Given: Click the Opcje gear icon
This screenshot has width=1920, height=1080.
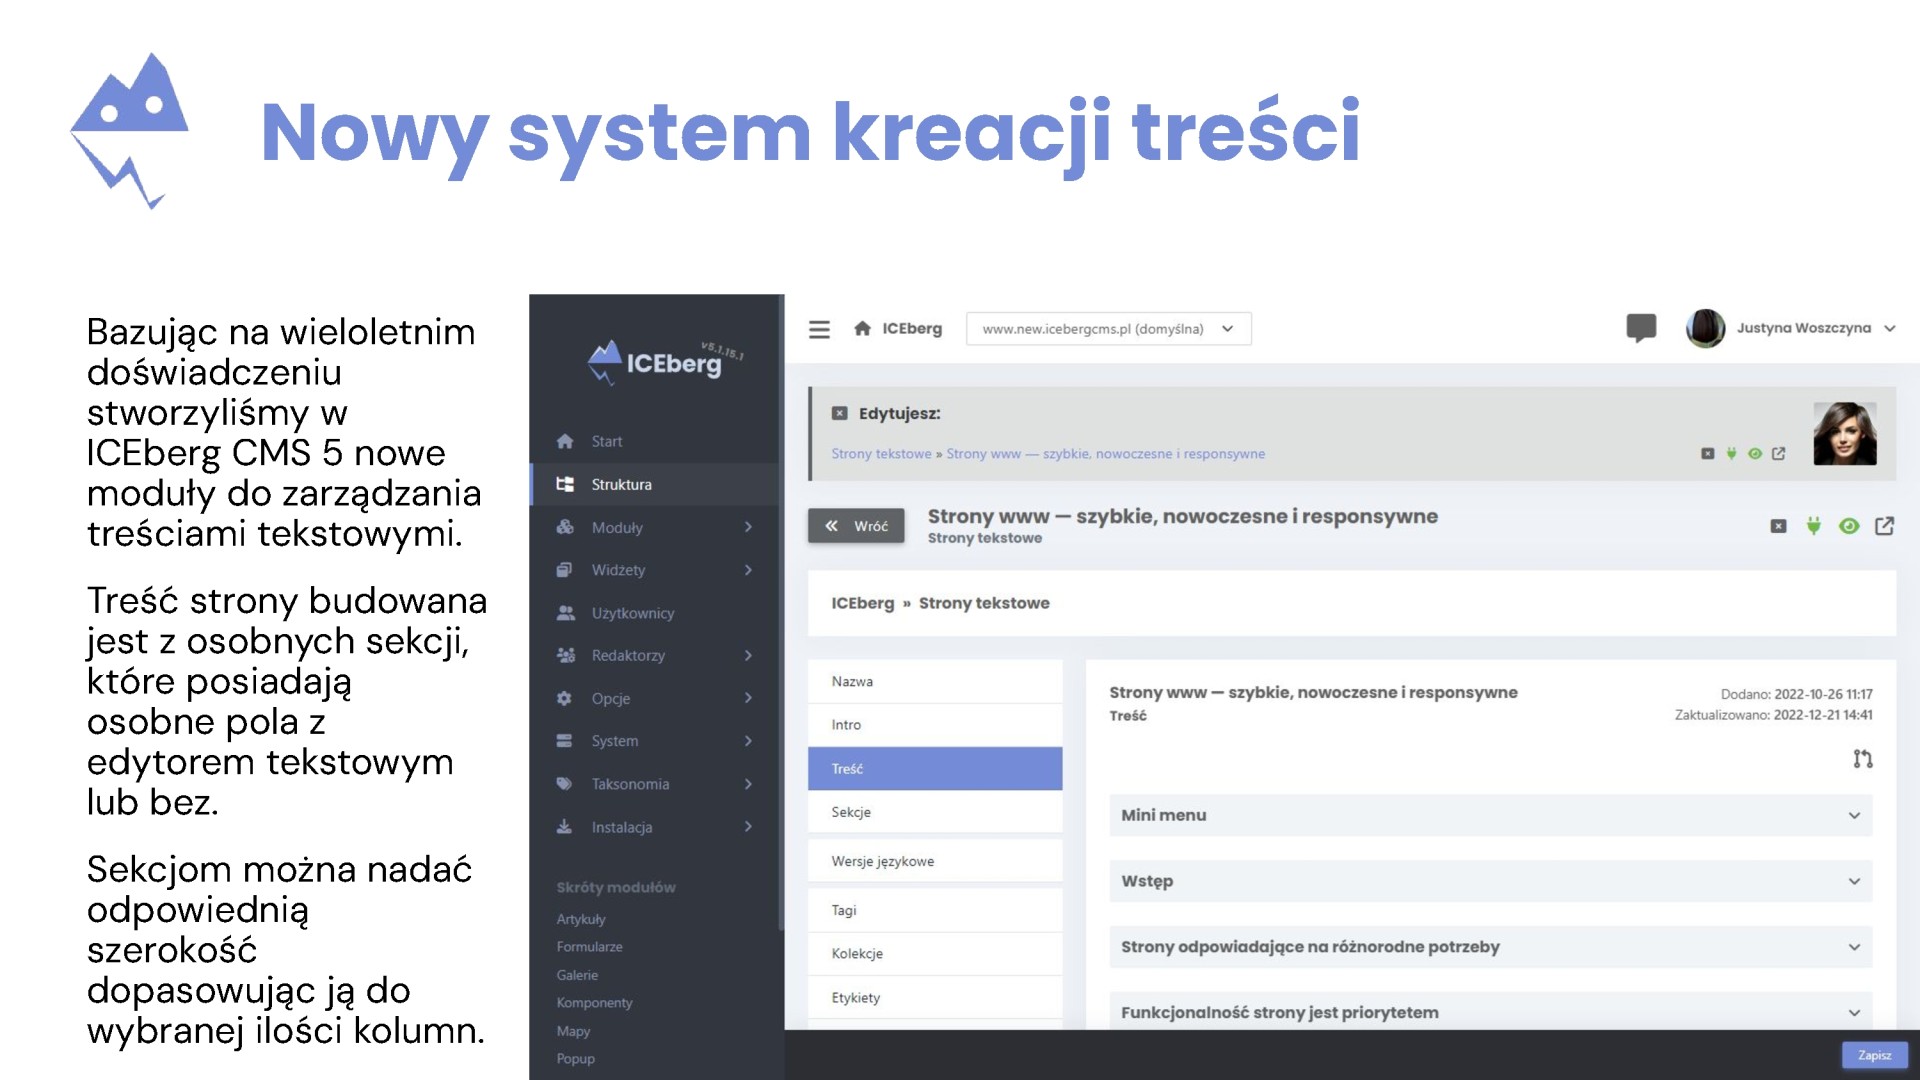Looking at the screenshot, I should point(565,698).
